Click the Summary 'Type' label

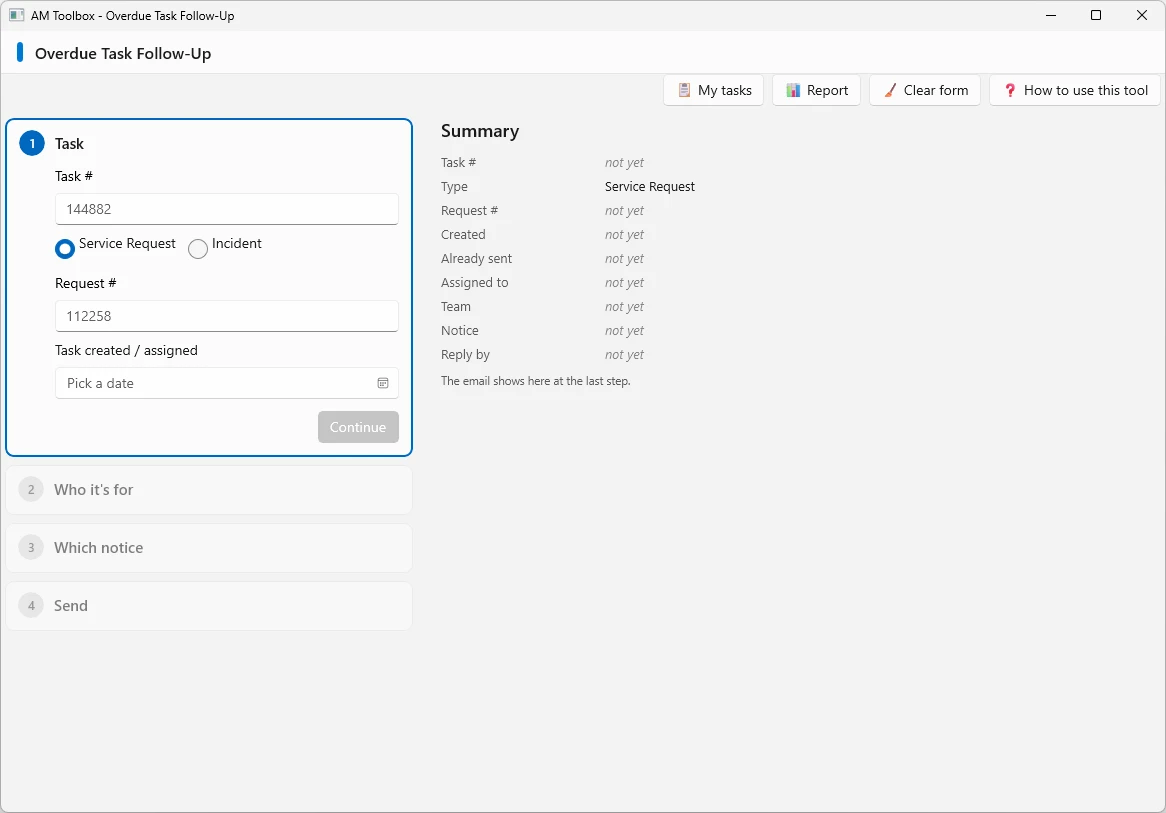[454, 187]
